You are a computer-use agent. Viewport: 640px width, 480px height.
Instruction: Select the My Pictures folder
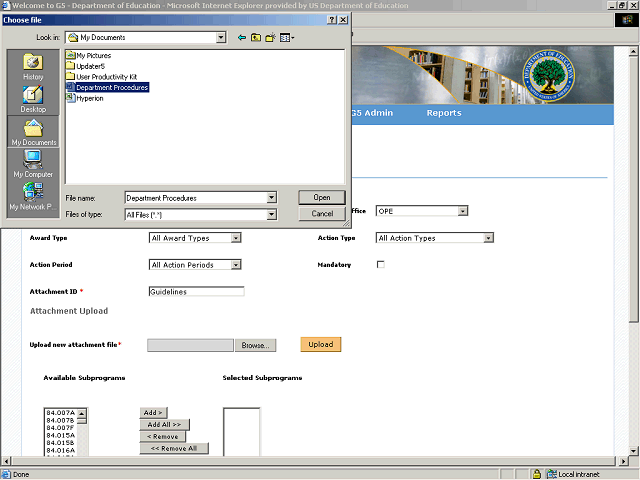pyautogui.click(x=89, y=55)
